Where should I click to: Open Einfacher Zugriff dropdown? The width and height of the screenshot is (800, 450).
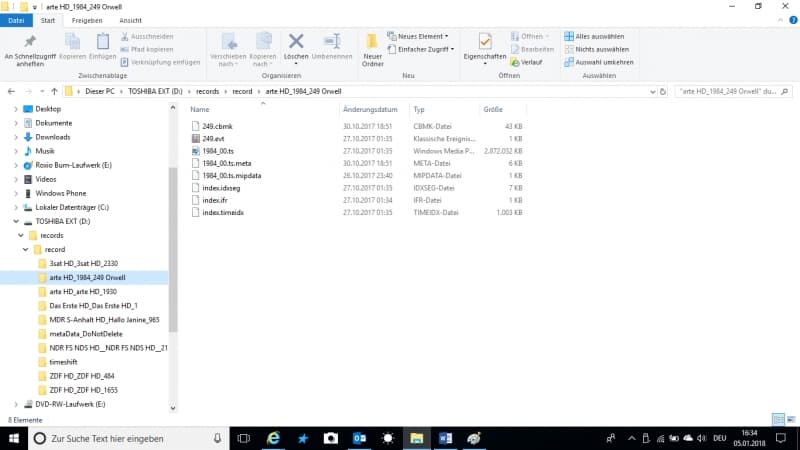[x=421, y=49]
